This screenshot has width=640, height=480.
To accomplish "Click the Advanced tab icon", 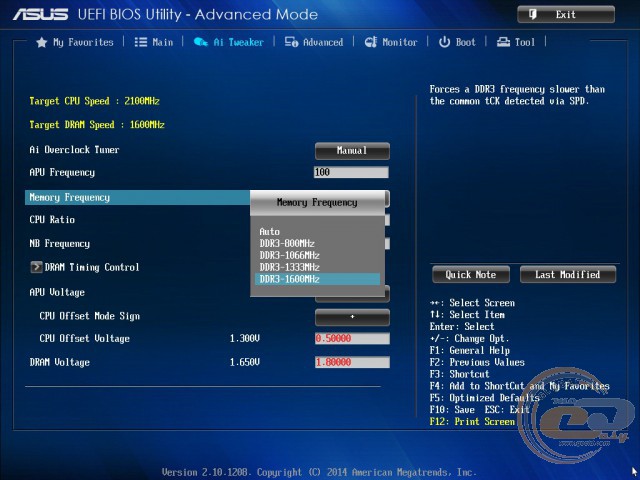I will [x=291, y=42].
